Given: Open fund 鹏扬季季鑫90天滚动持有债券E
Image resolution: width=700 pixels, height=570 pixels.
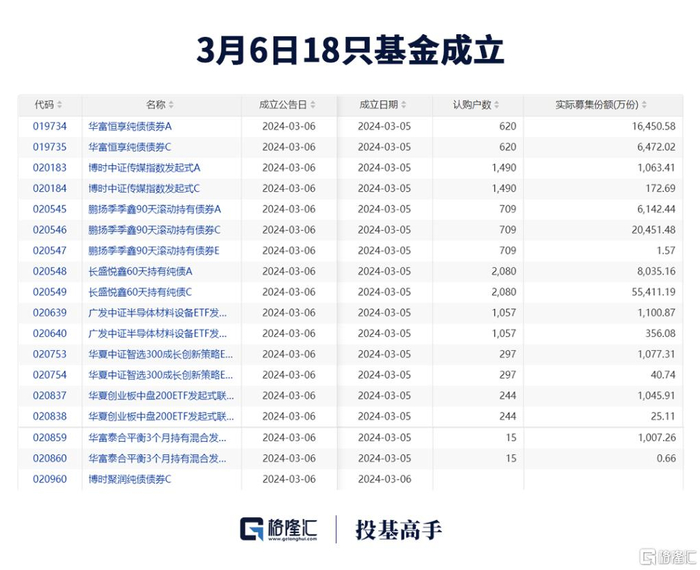Looking at the screenshot, I should click(x=154, y=250).
